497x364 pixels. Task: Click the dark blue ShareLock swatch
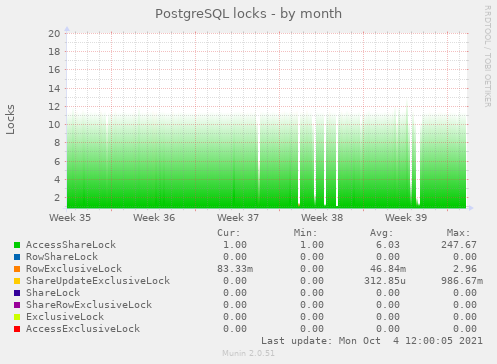17,293
